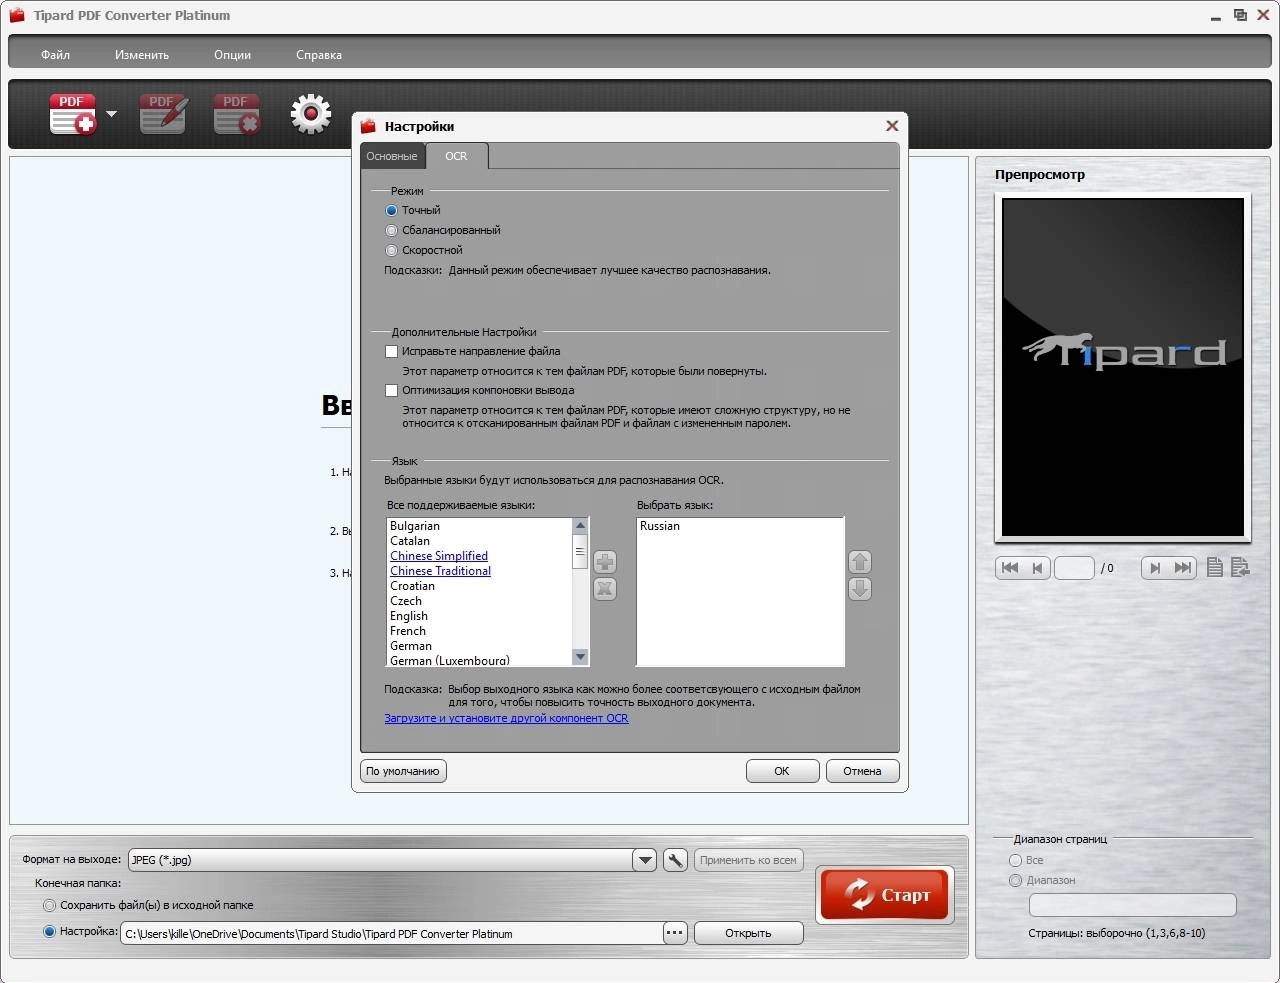Select Chinese Simplified language entry
The width and height of the screenshot is (1280, 983).
[439, 556]
